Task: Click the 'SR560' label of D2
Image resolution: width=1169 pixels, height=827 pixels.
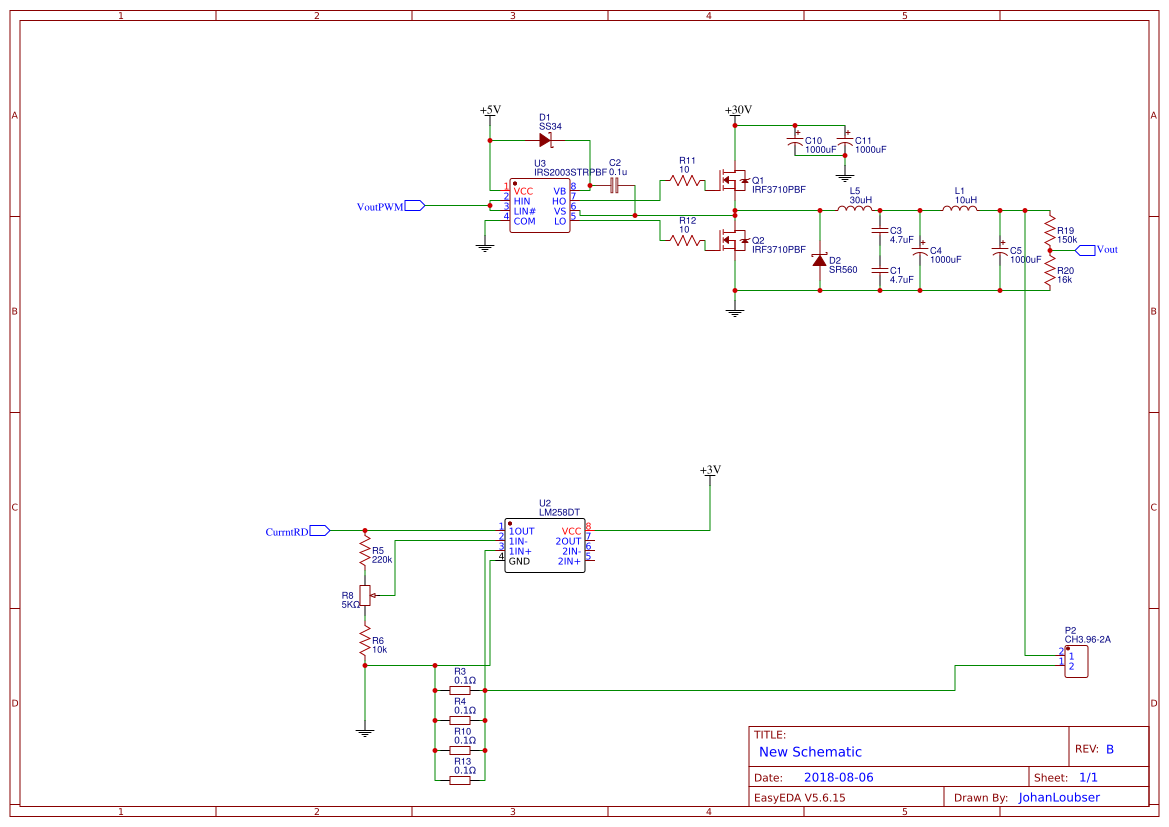Action: point(843,270)
